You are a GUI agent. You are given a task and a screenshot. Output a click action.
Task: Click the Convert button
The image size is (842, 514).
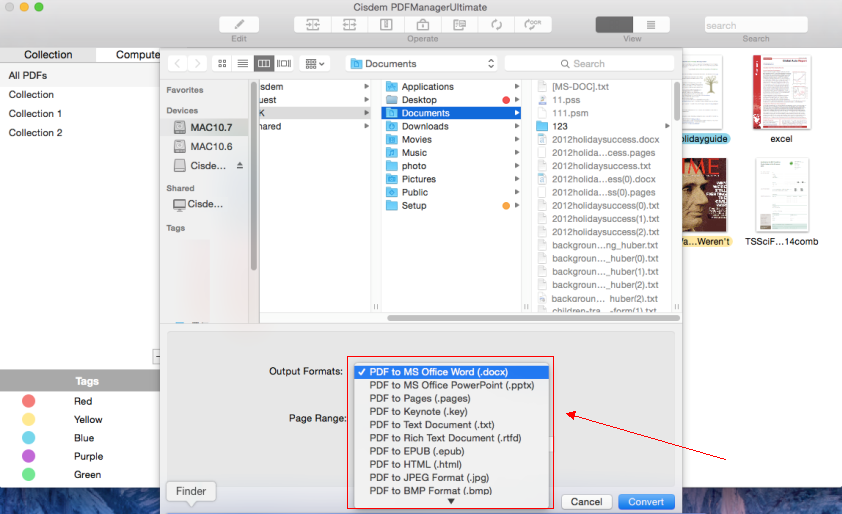[646, 502]
